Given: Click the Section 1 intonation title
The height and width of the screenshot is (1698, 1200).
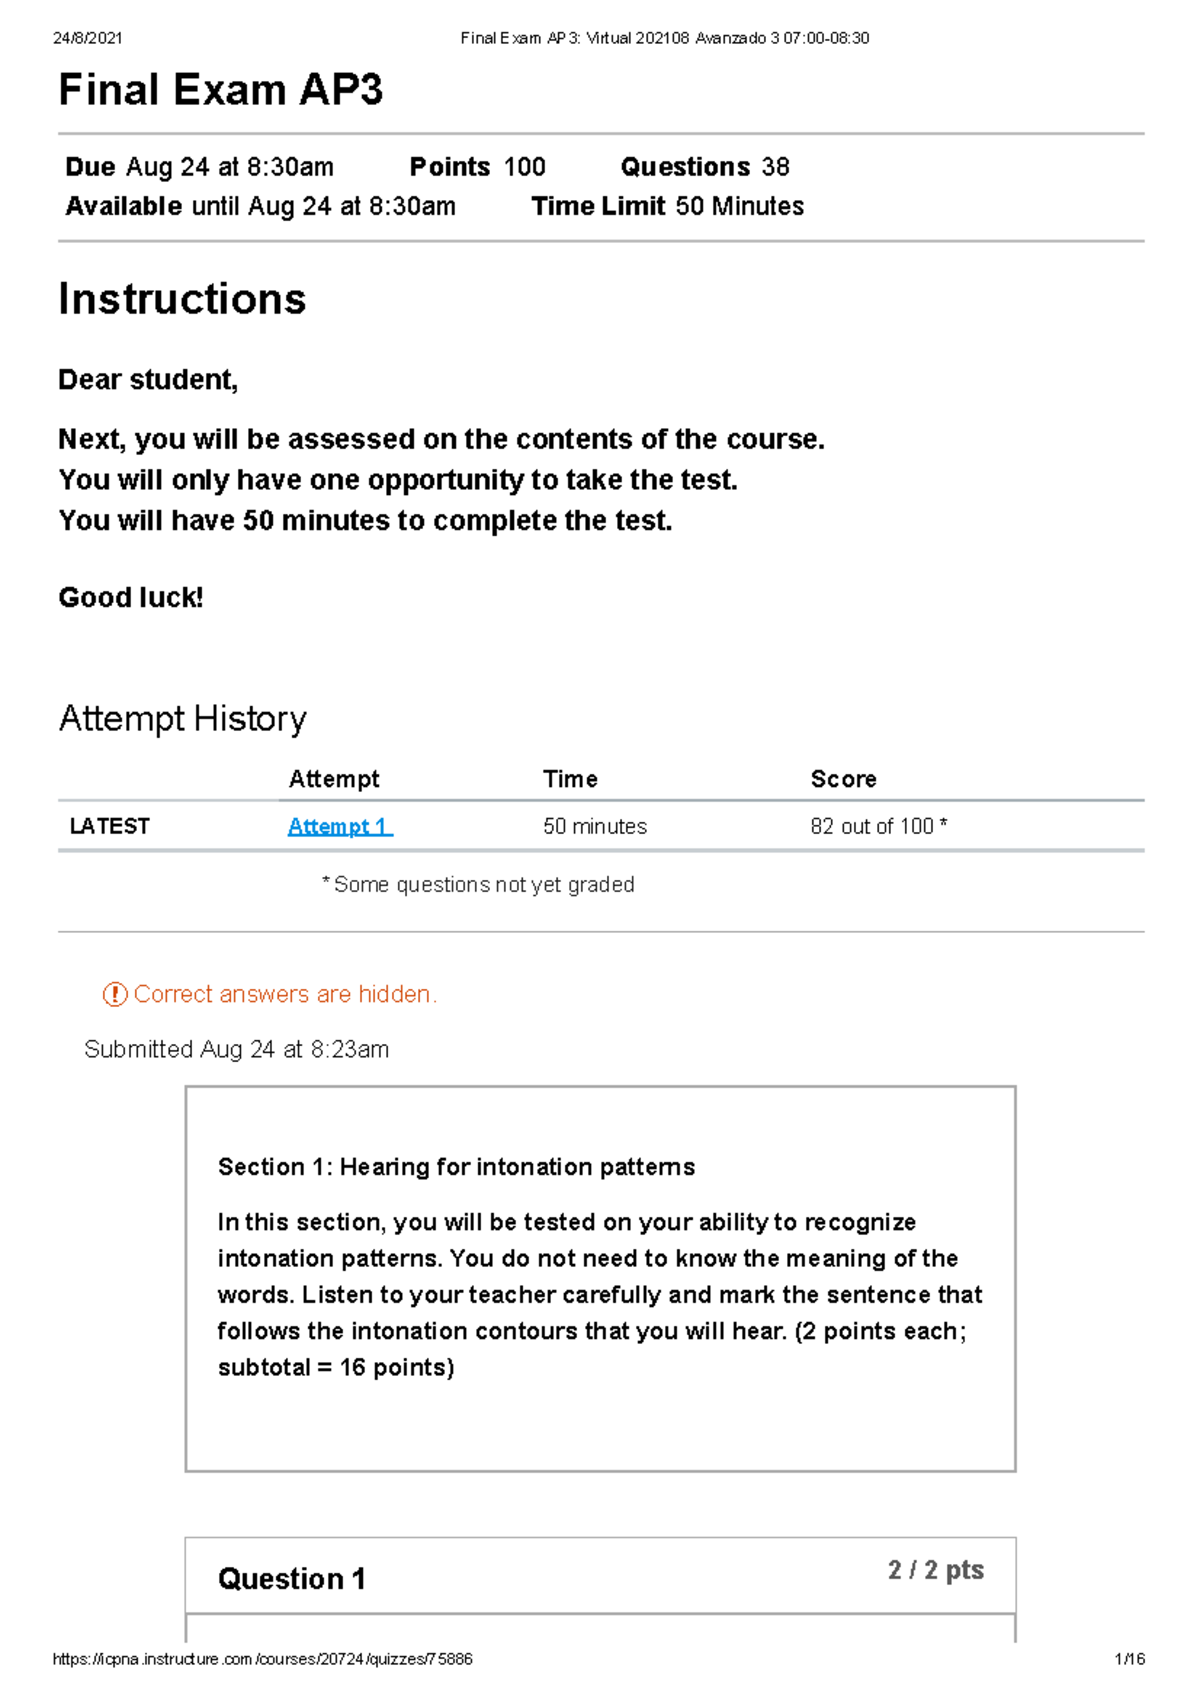Looking at the screenshot, I should (x=456, y=1167).
